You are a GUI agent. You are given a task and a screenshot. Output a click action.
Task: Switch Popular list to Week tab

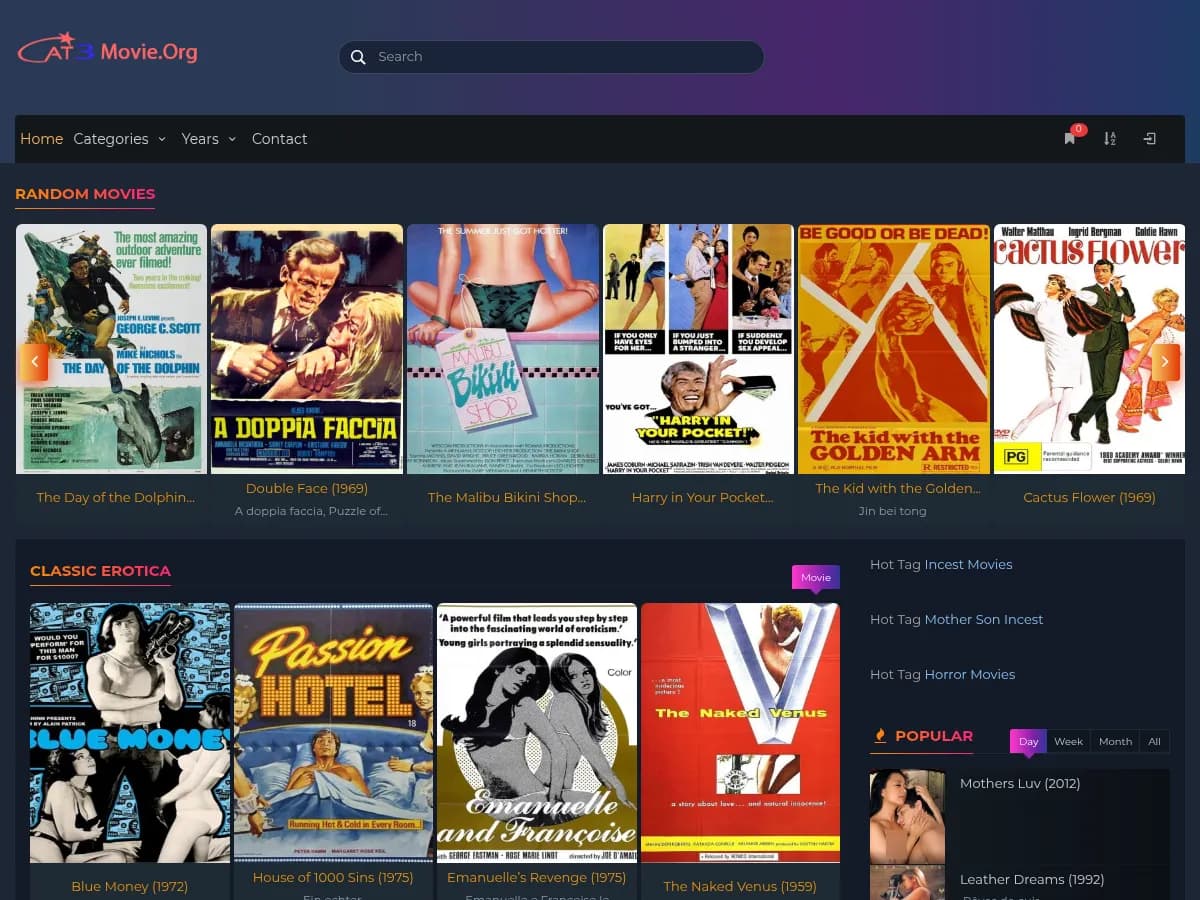(1068, 741)
